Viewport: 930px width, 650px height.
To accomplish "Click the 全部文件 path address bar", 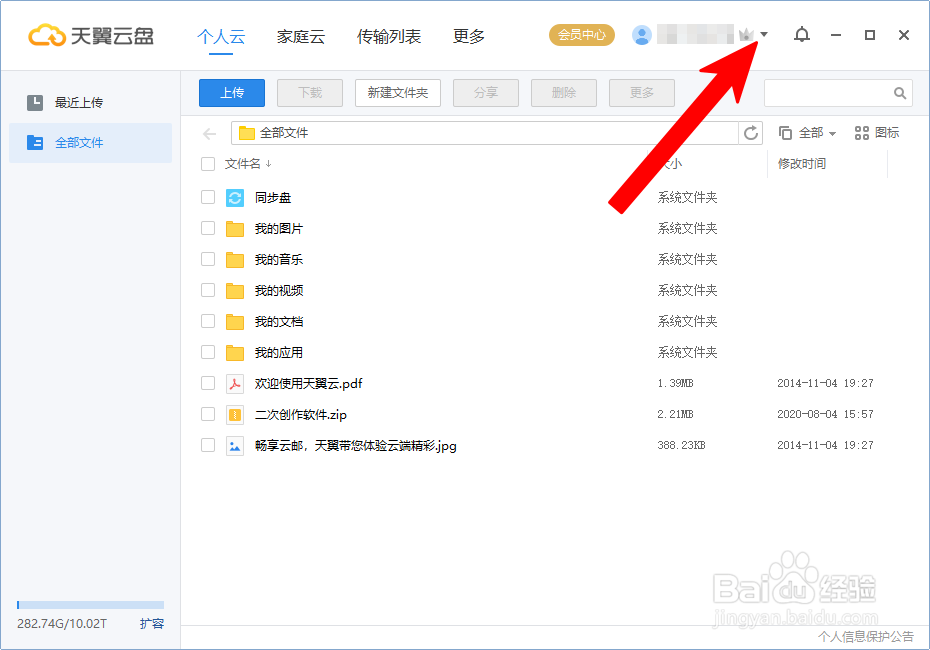I will pos(485,133).
